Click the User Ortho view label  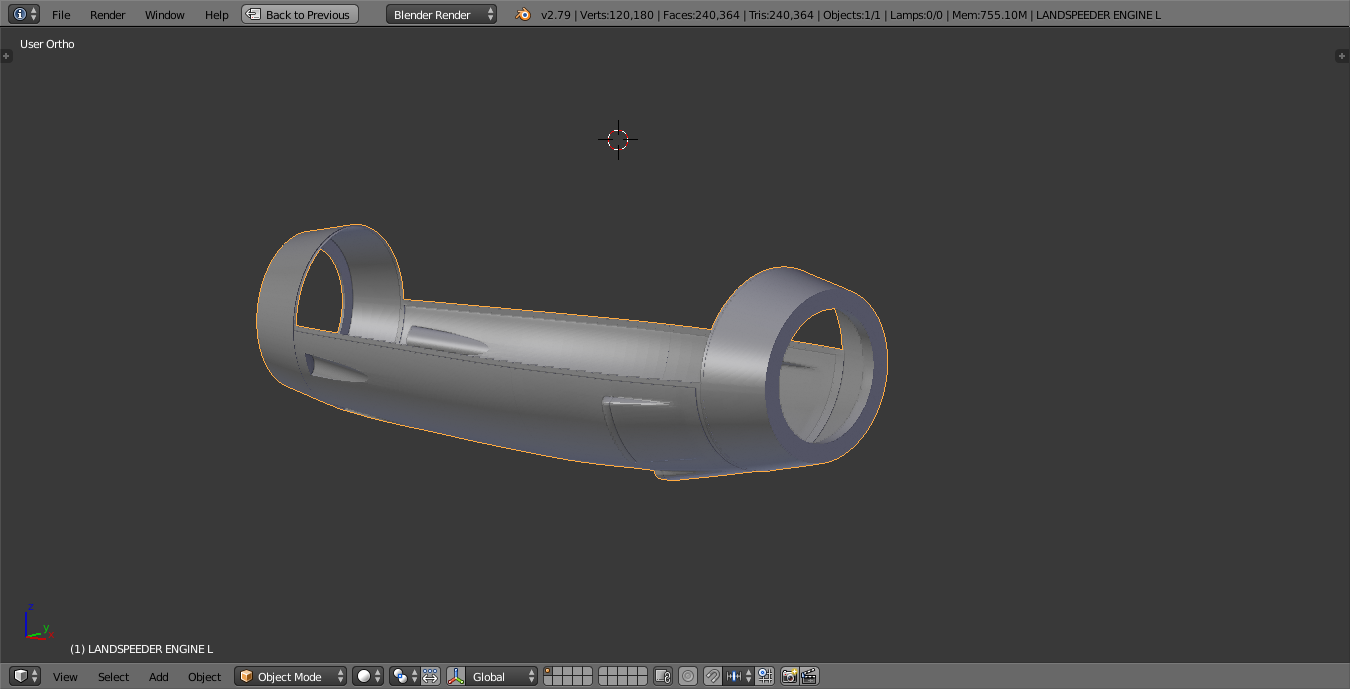pyautogui.click(x=47, y=44)
